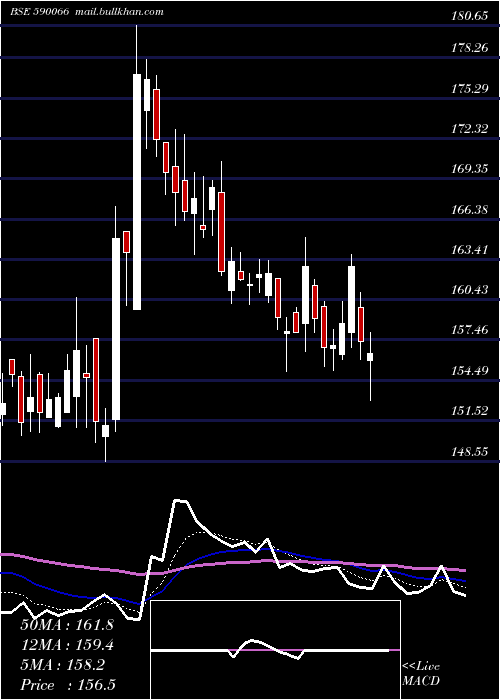Image resolution: width=500 pixels, height=700 pixels.
Task: Click the <<Live MACD label
Action: [x=421, y=674]
